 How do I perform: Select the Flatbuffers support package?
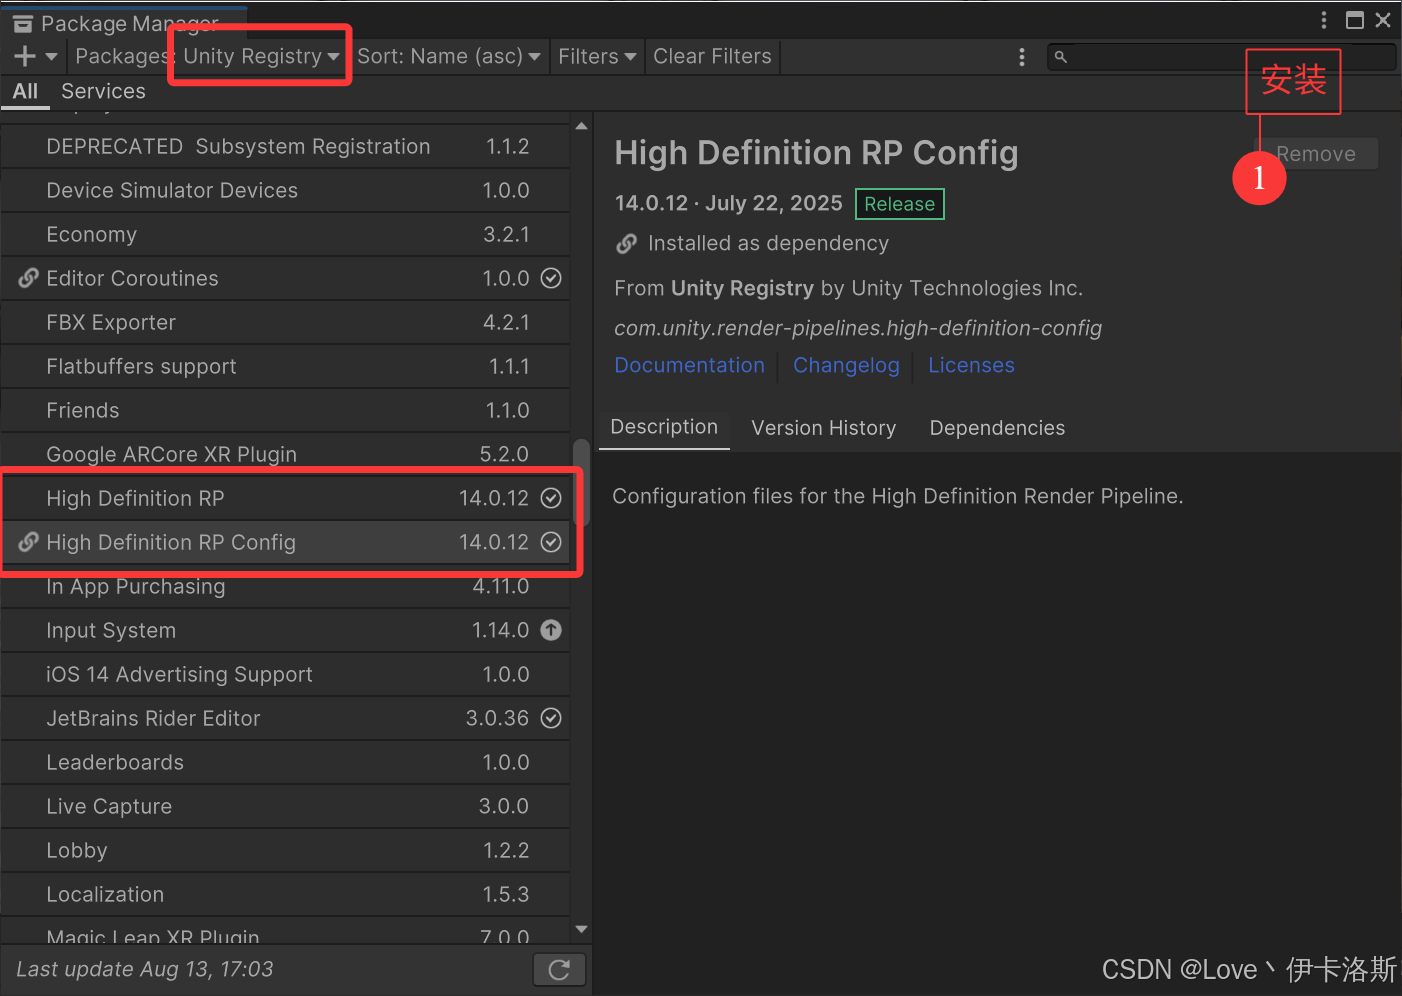click(x=285, y=366)
